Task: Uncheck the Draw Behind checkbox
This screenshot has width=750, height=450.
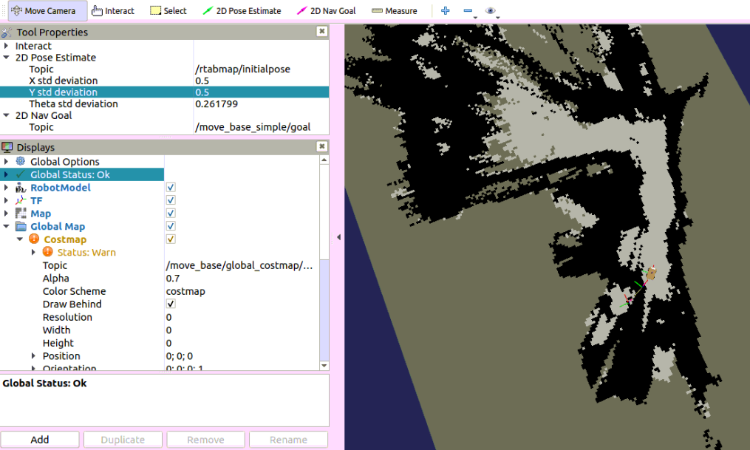Action: (171, 304)
